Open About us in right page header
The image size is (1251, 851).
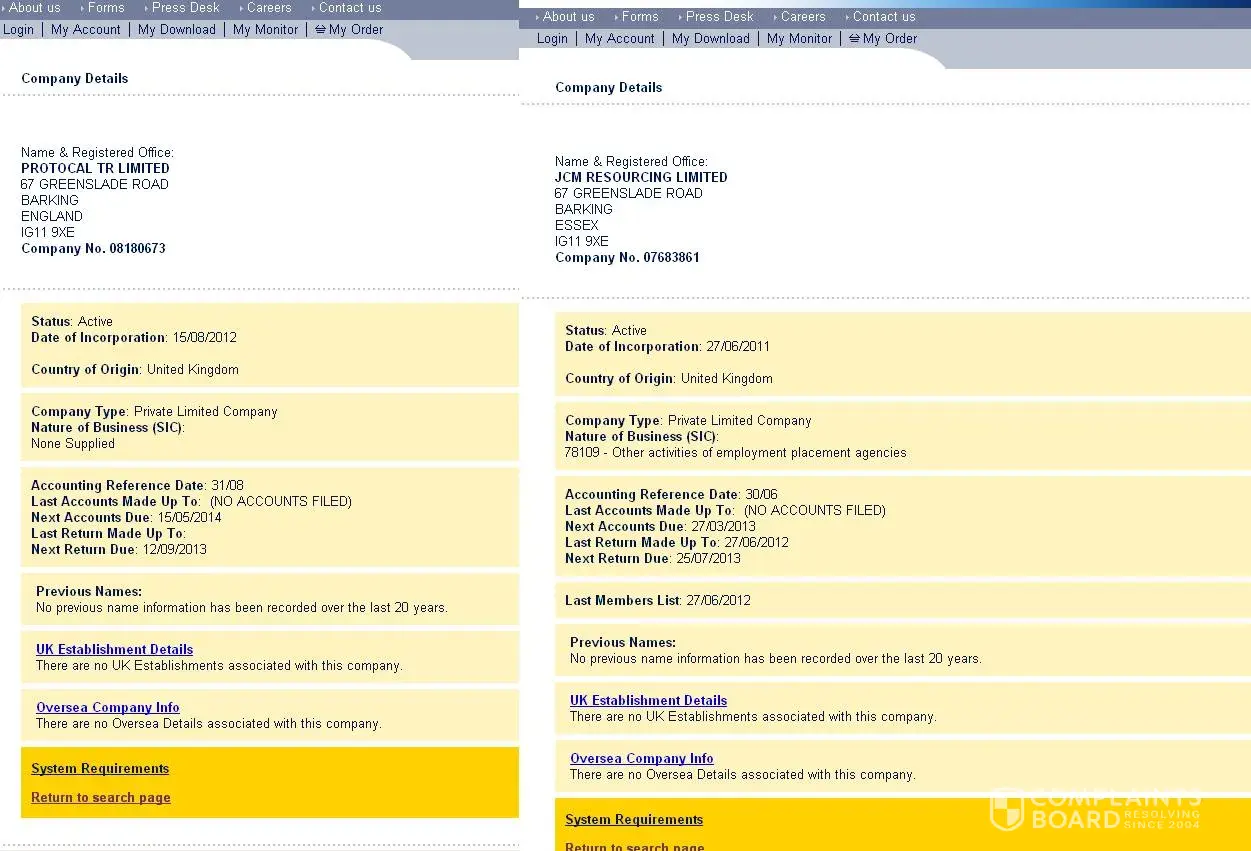[568, 17]
